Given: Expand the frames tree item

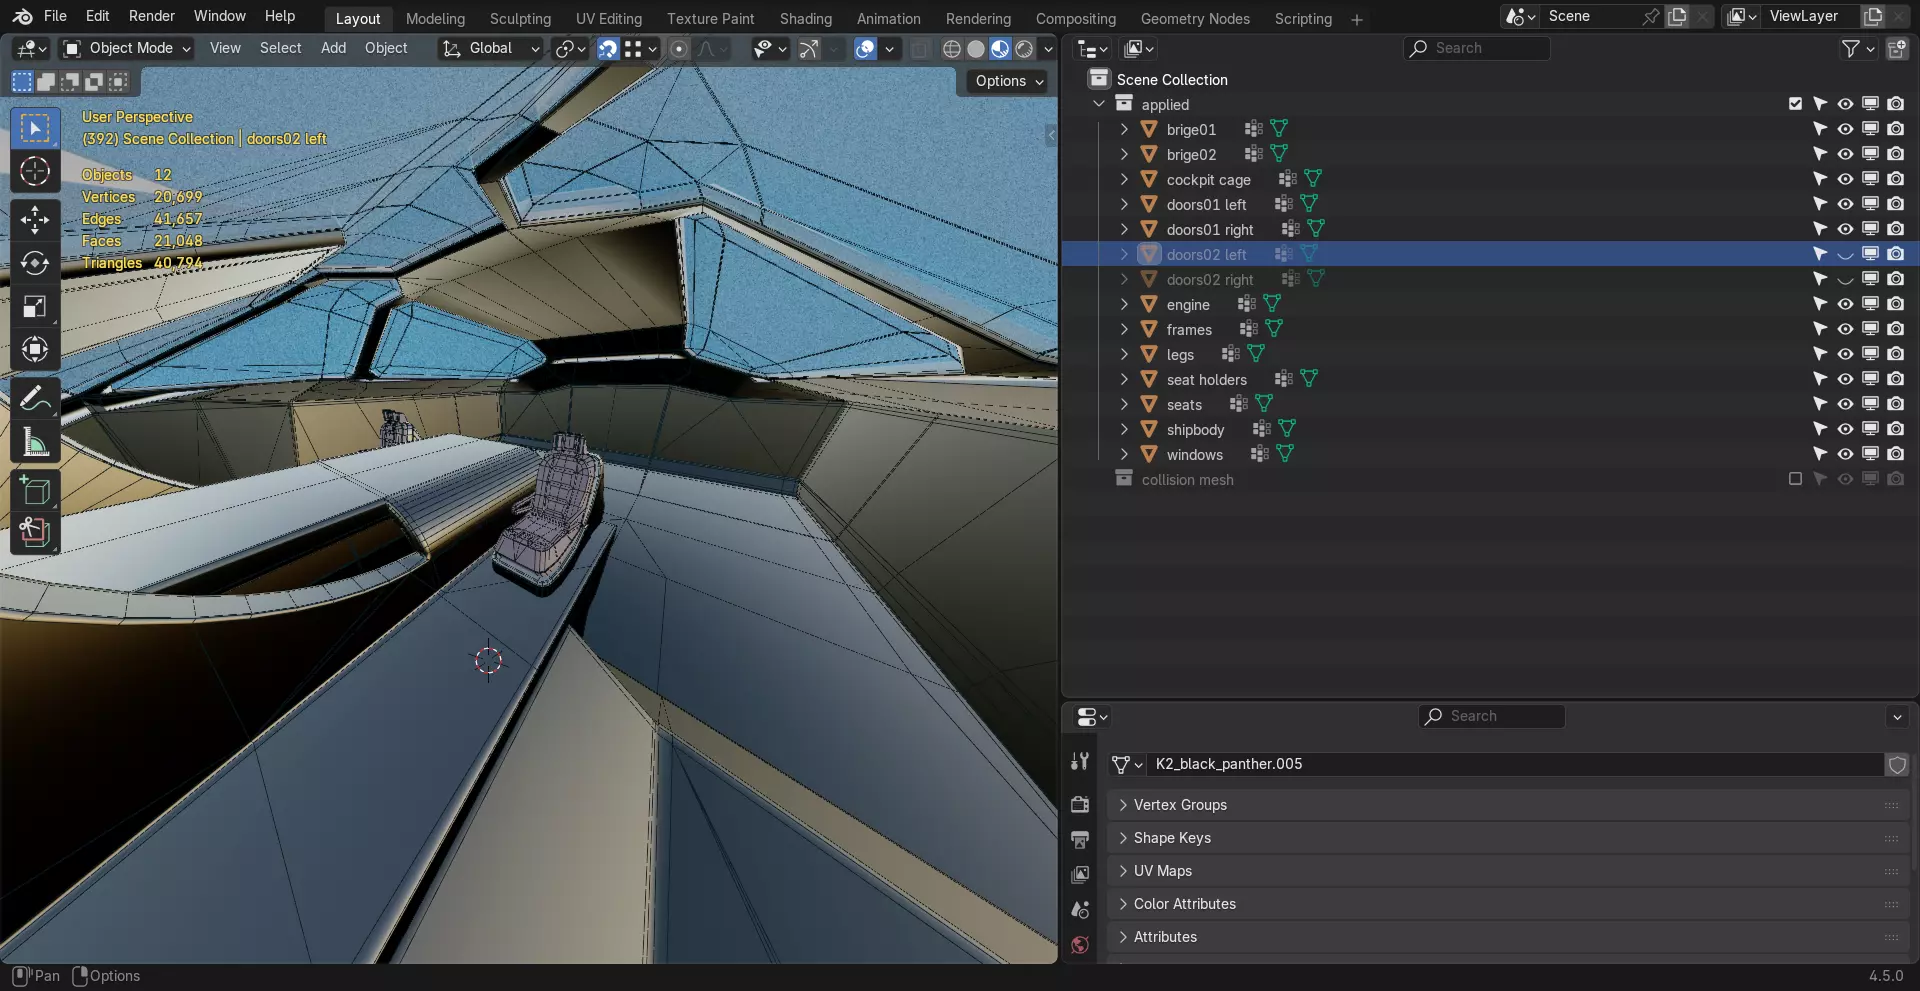Looking at the screenshot, I should pyautogui.click(x=1124, y=329).
